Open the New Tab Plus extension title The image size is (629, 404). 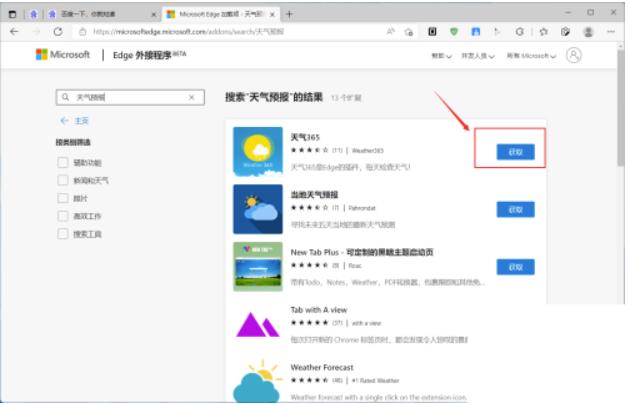click(362, 252)
